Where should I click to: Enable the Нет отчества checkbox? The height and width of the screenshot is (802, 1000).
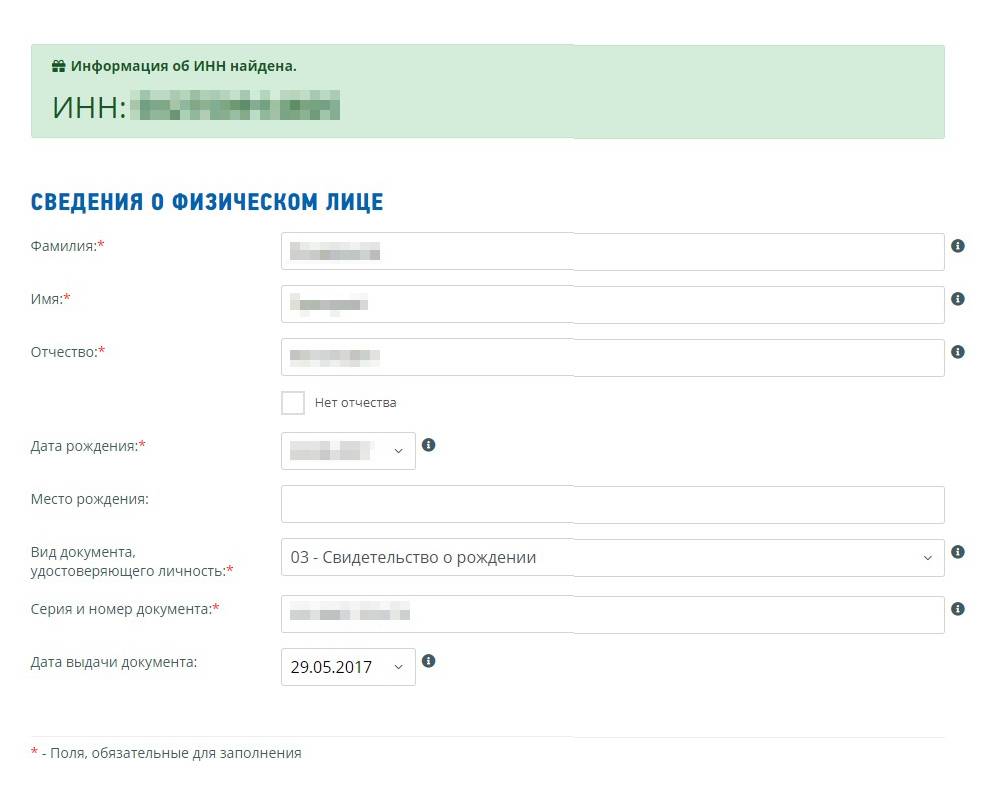(293, 403)
